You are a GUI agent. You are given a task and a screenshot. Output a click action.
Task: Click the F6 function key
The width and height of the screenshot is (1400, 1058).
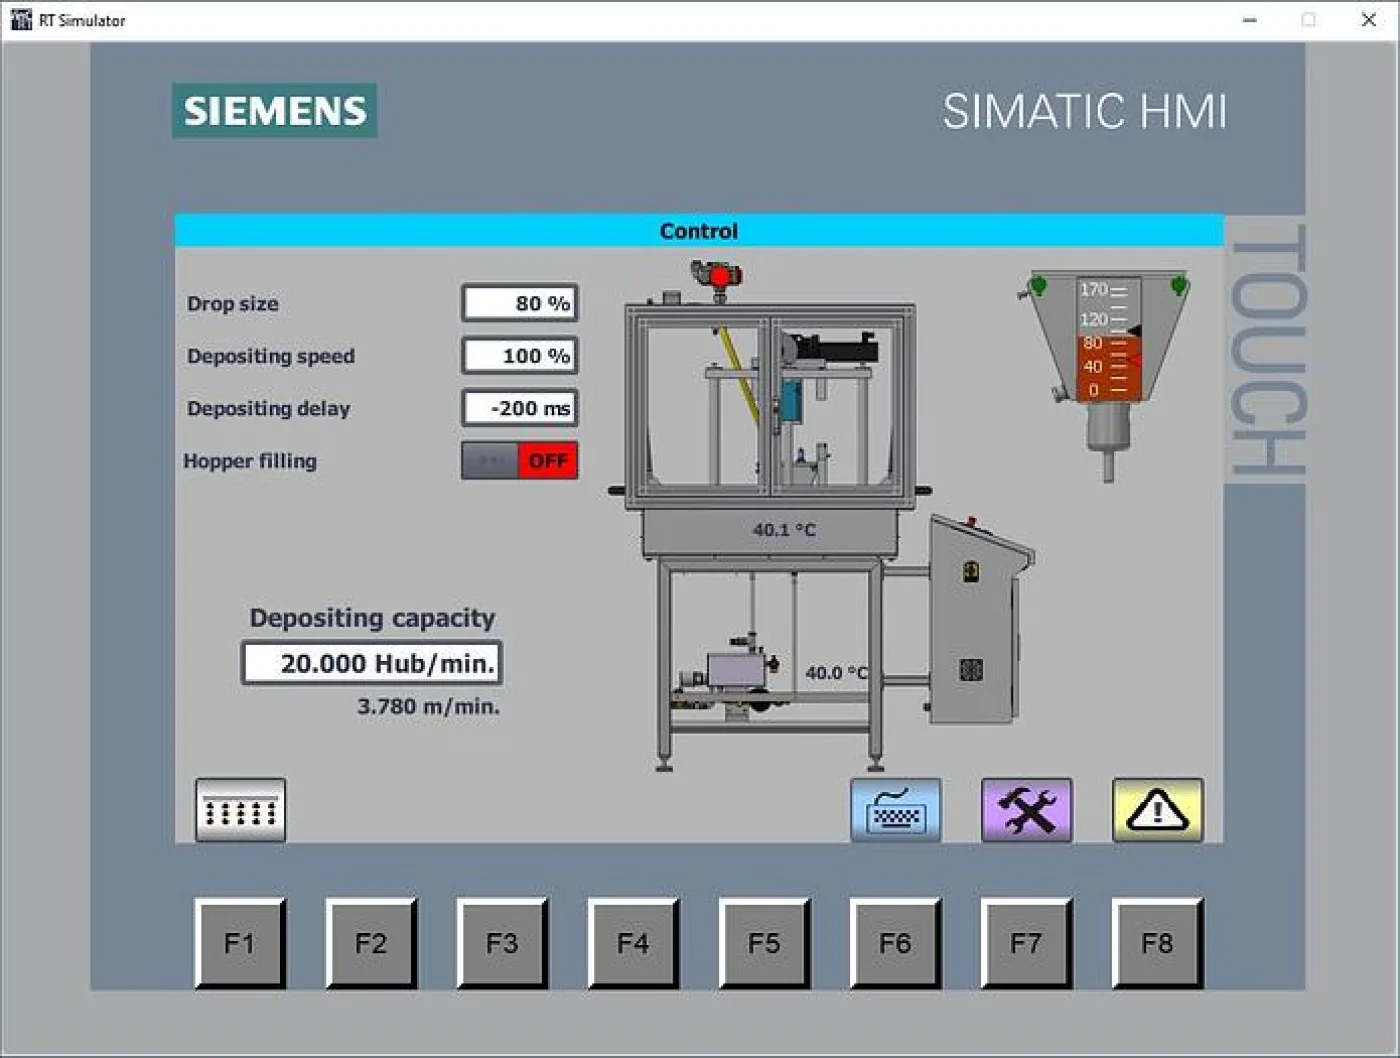tap(896, 943)
